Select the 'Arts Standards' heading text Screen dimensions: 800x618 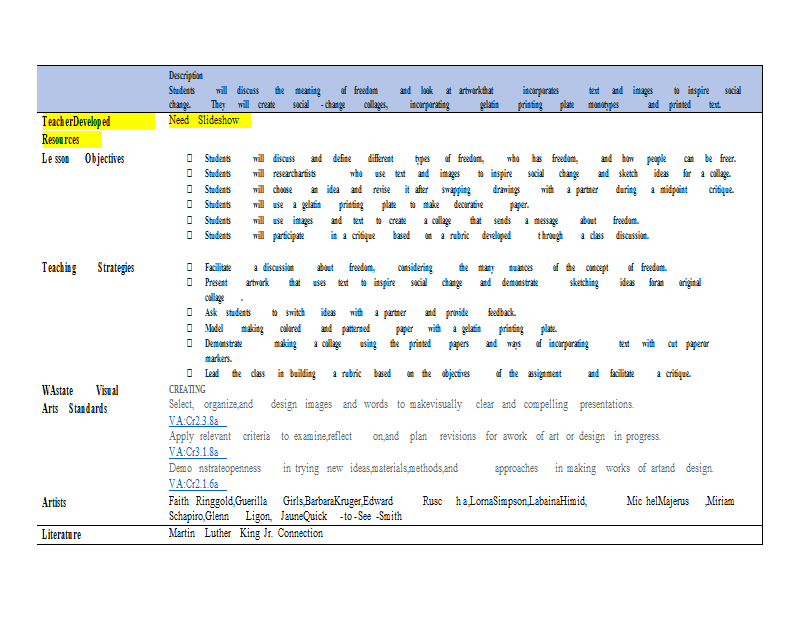click(74, 408)
